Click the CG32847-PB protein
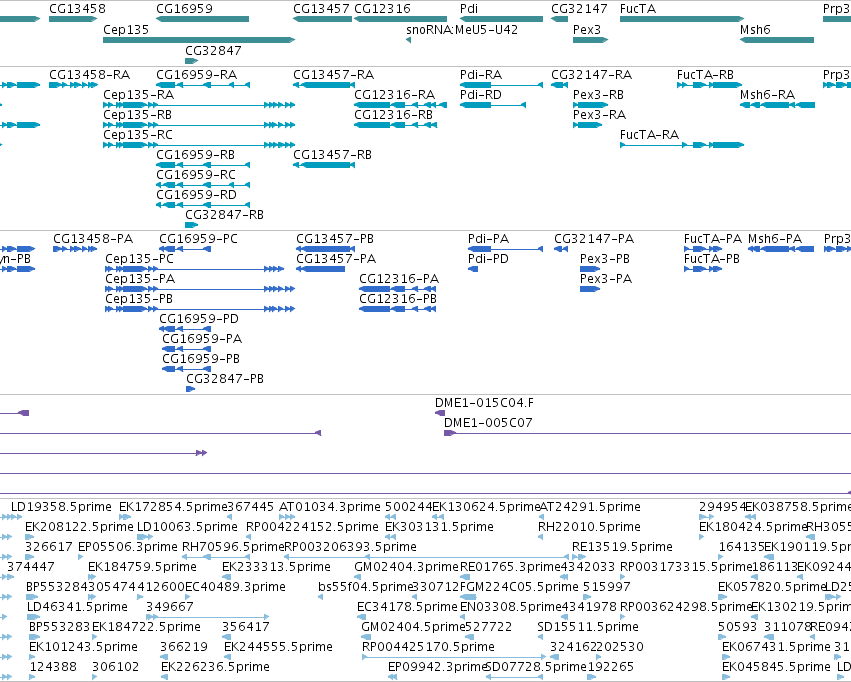 pyautogui.click(x=190, y=389)
